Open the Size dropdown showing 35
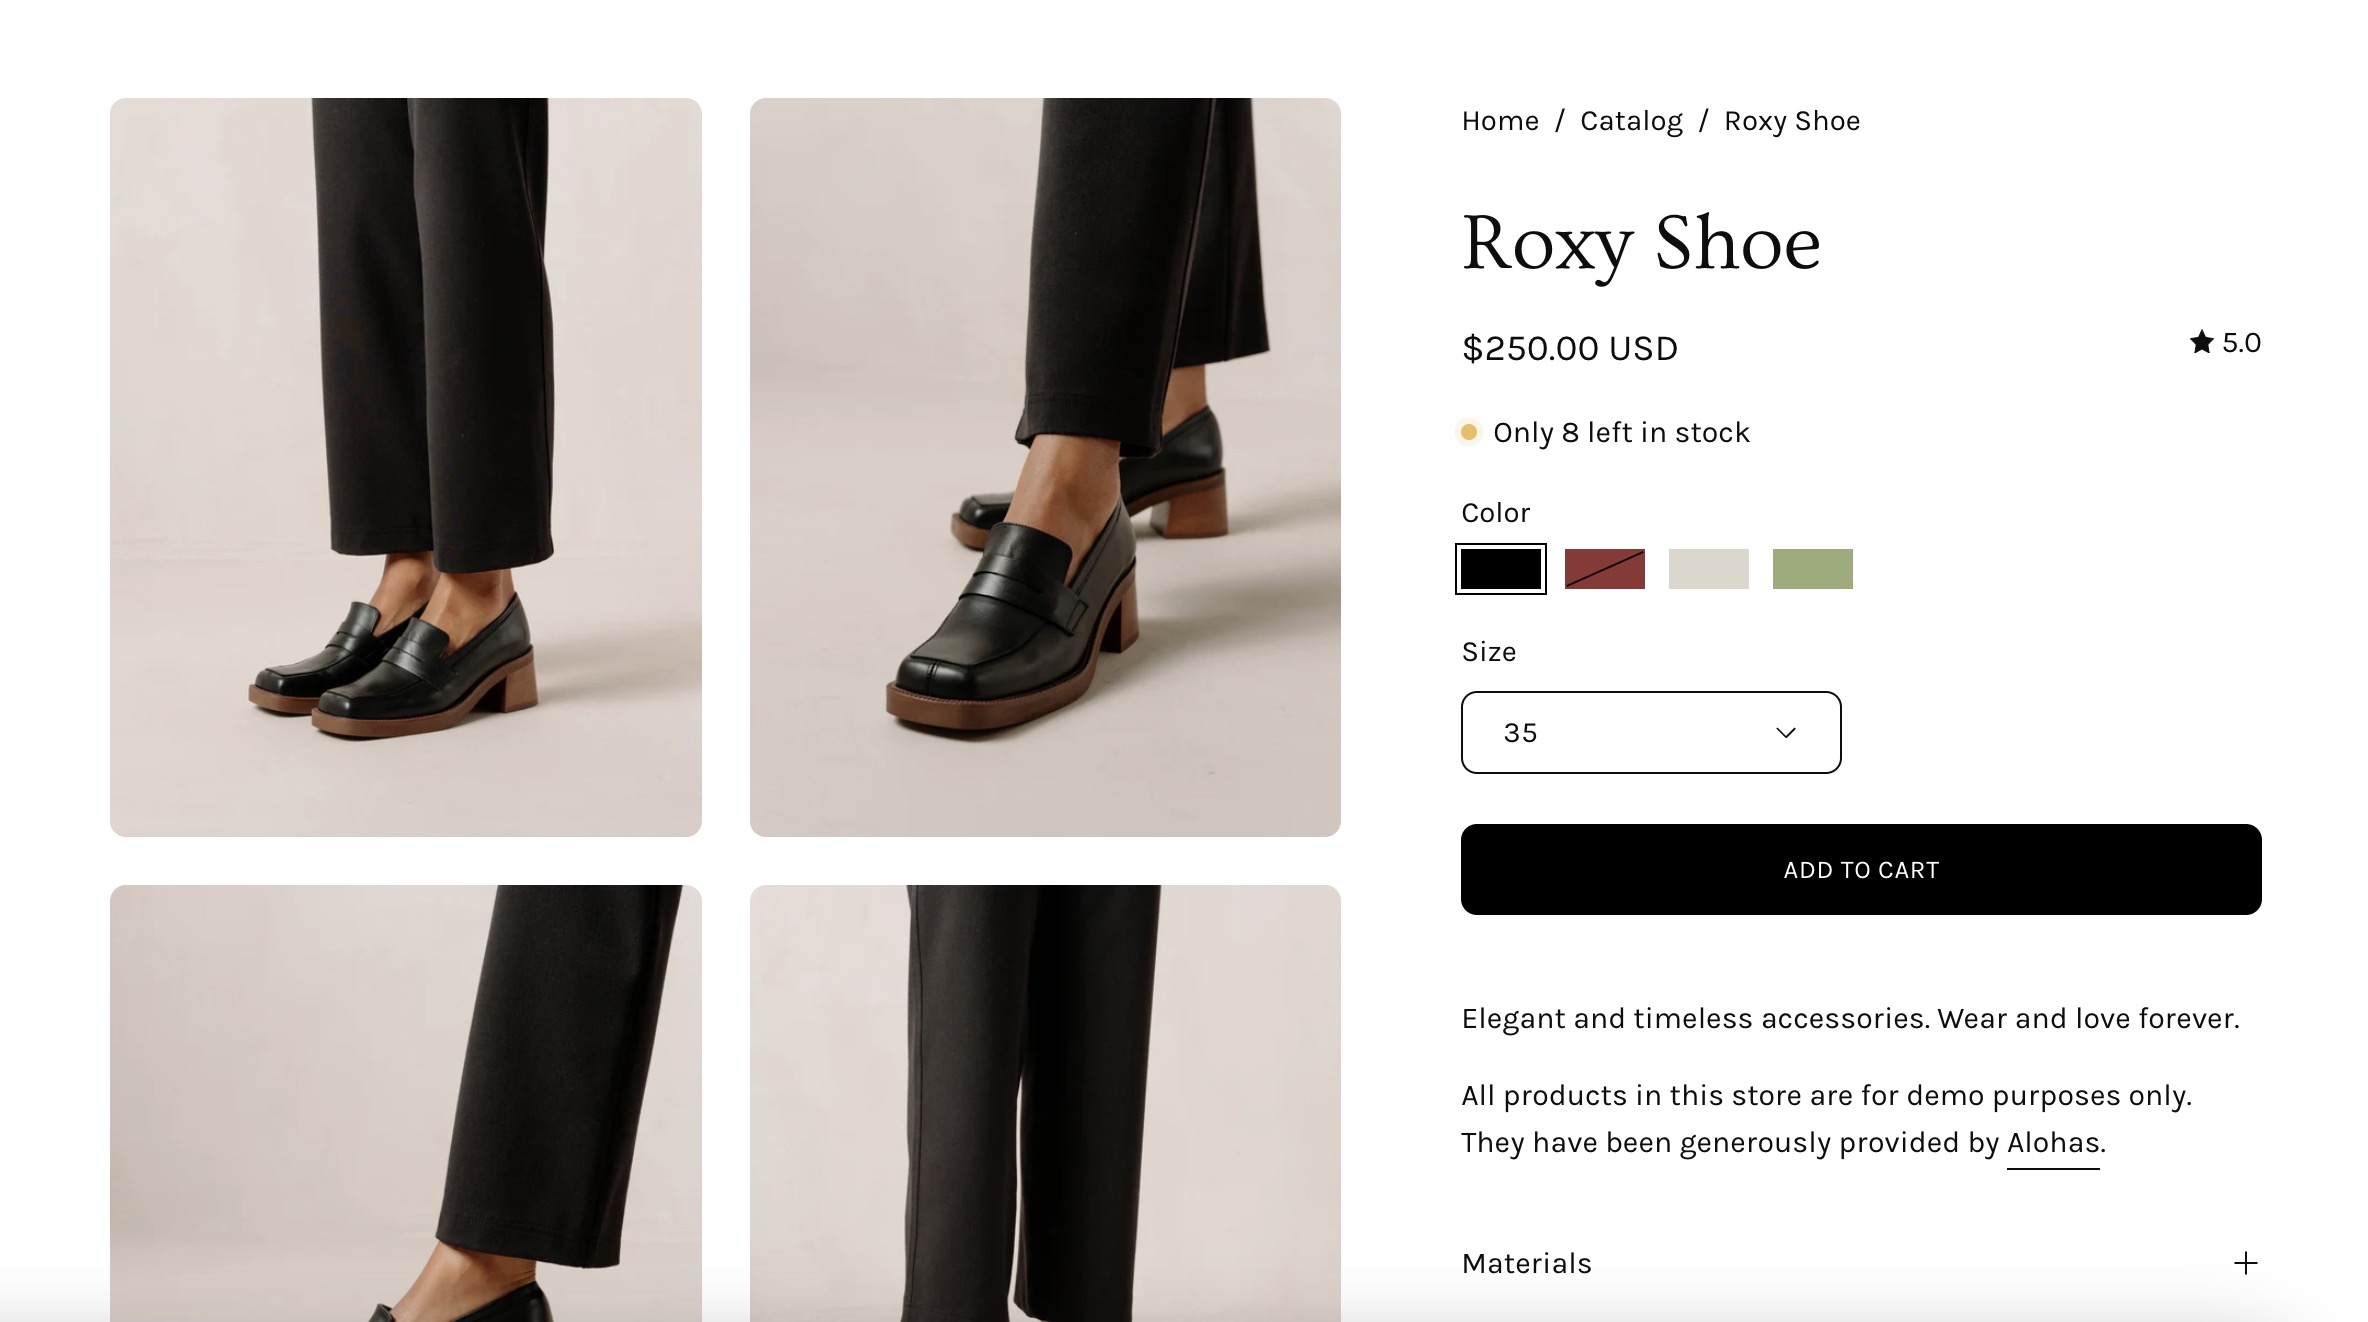Viewport: 2368px width, 1322px height. pyautogui.click(x=1650, y=733)
